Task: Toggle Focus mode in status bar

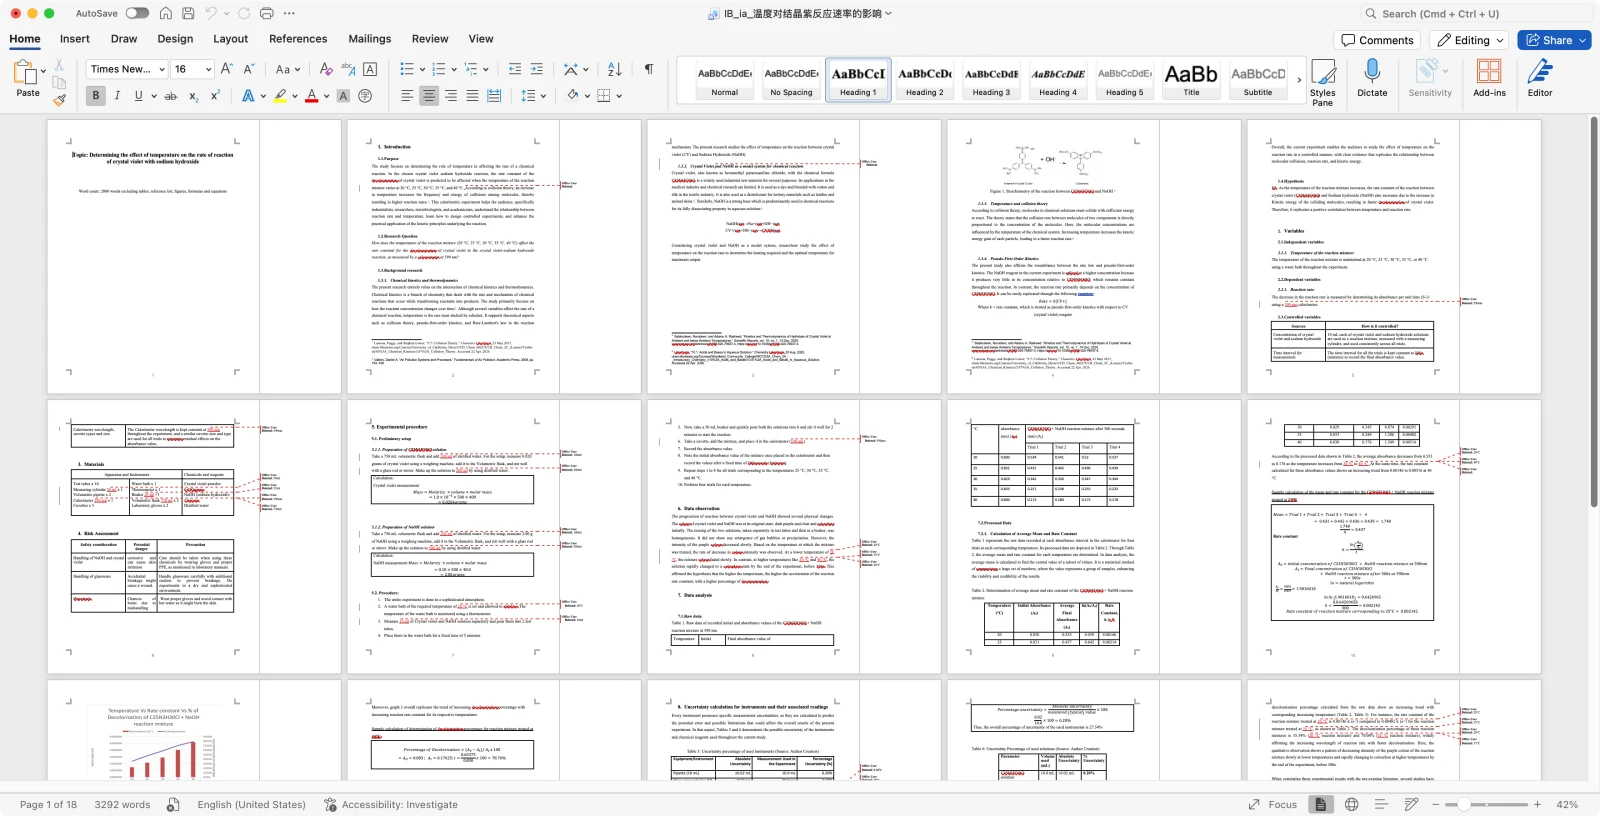Action: point(1273,804)
